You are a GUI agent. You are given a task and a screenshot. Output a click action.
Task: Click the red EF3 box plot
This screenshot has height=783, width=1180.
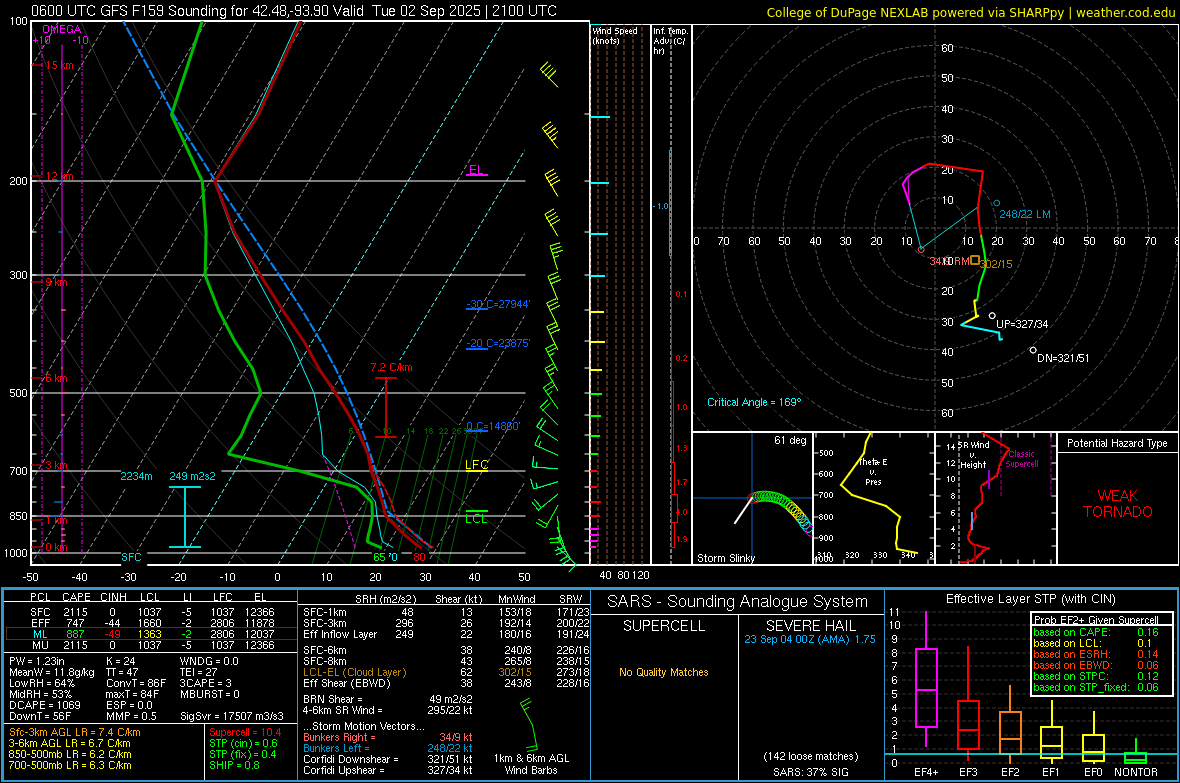[968, 703]
